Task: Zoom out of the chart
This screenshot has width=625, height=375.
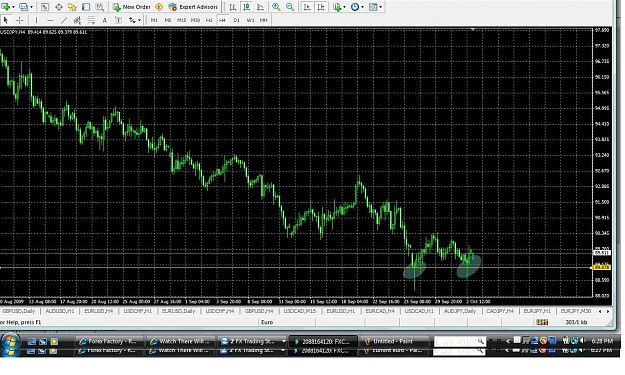Action: click(290, 7)
